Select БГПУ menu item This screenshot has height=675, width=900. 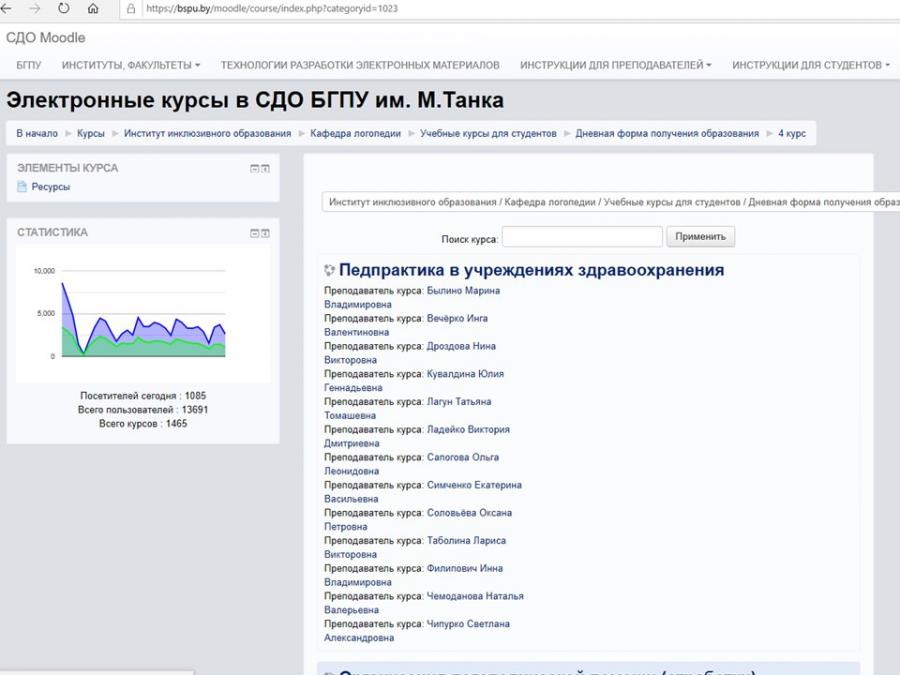point(29,65)
